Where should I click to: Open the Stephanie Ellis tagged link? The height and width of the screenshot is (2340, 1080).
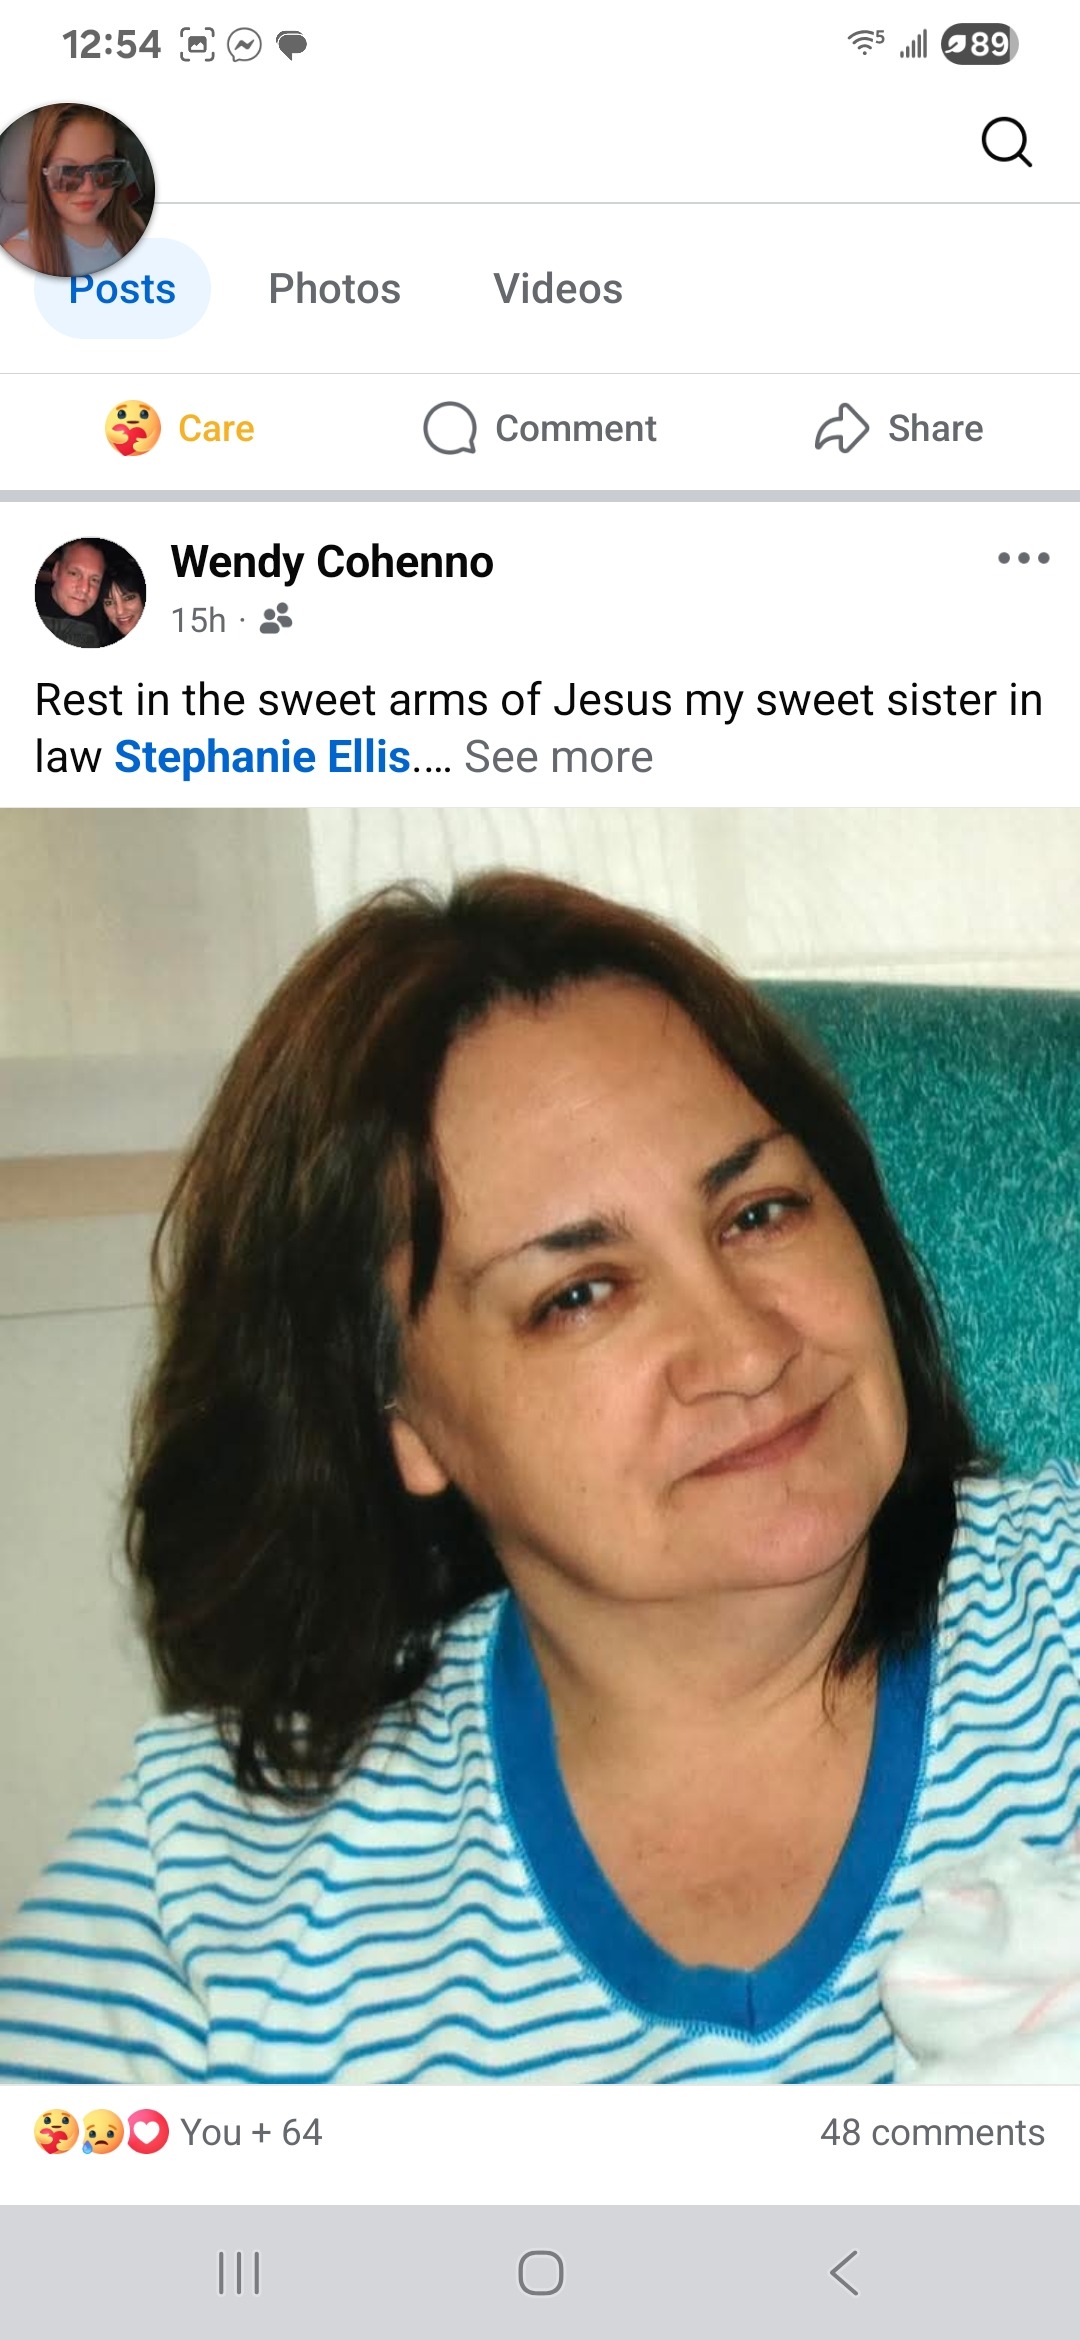(x=263, y=757)
